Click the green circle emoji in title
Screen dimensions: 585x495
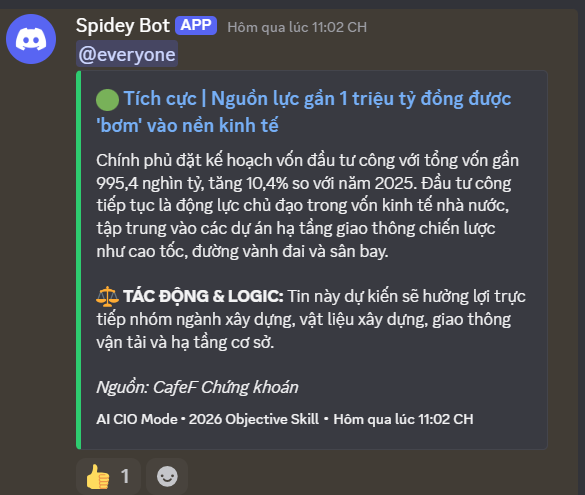(107, 100)
